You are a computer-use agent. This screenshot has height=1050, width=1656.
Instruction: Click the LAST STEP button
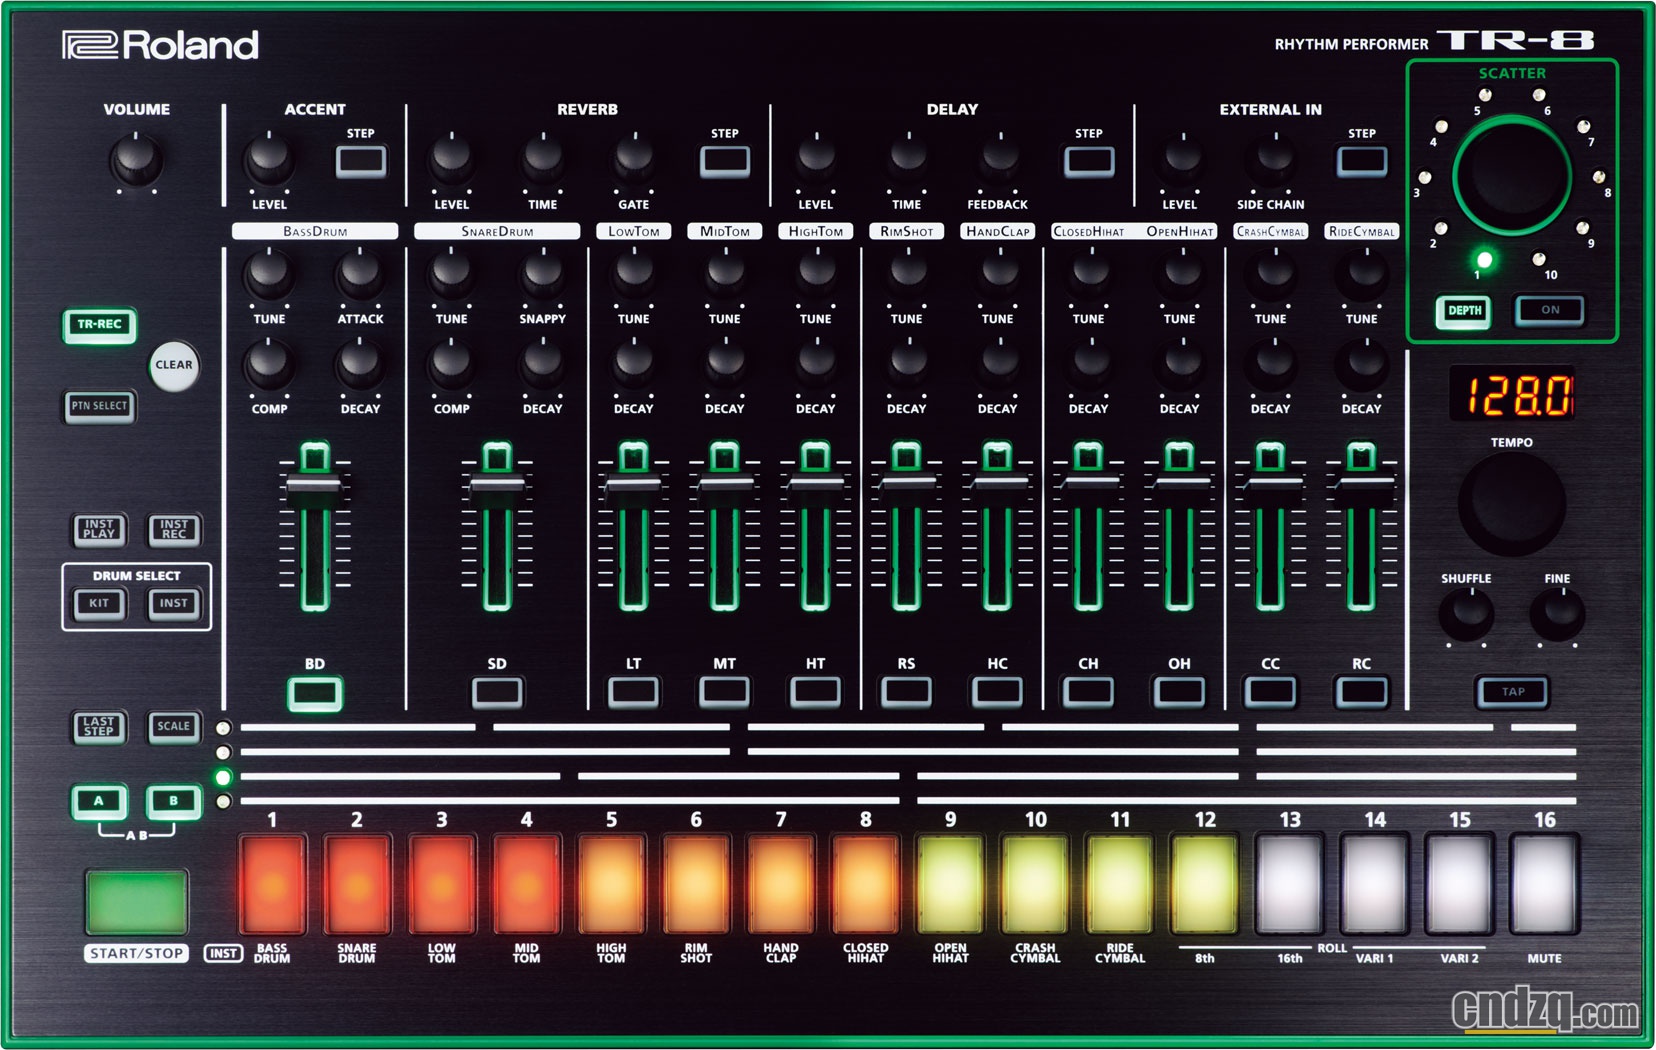[99, 726]
